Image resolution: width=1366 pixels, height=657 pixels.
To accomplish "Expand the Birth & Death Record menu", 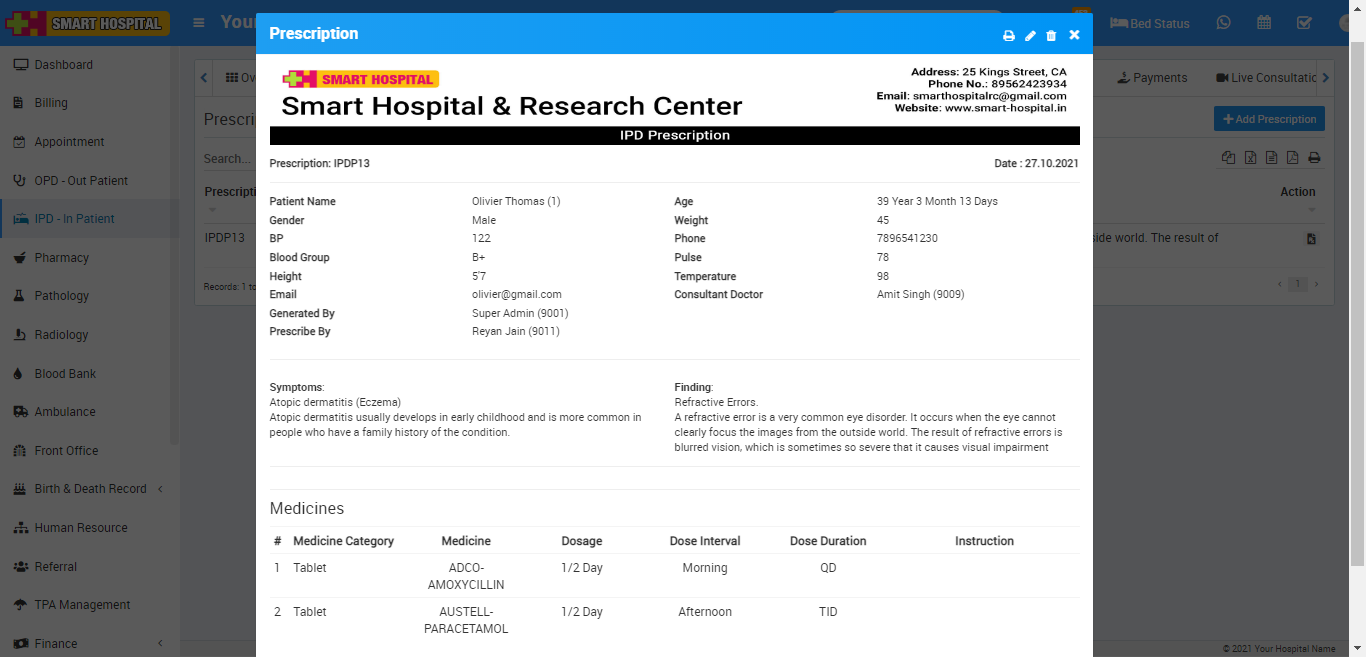I will point(90,489).
